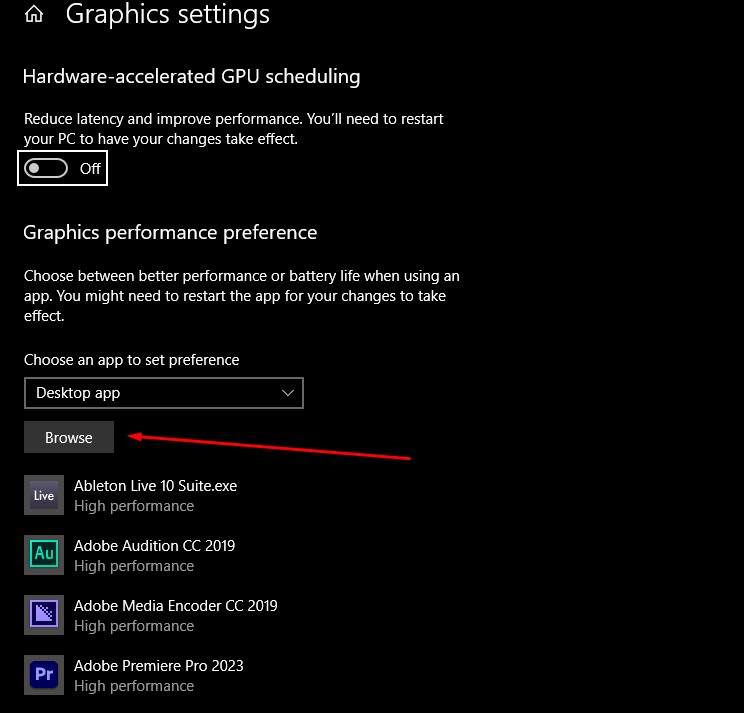Click the Adobe Premiere Pro Pr icon
Image resolution: width=744 pixels, height=713 pixels.
coord(43,675)
